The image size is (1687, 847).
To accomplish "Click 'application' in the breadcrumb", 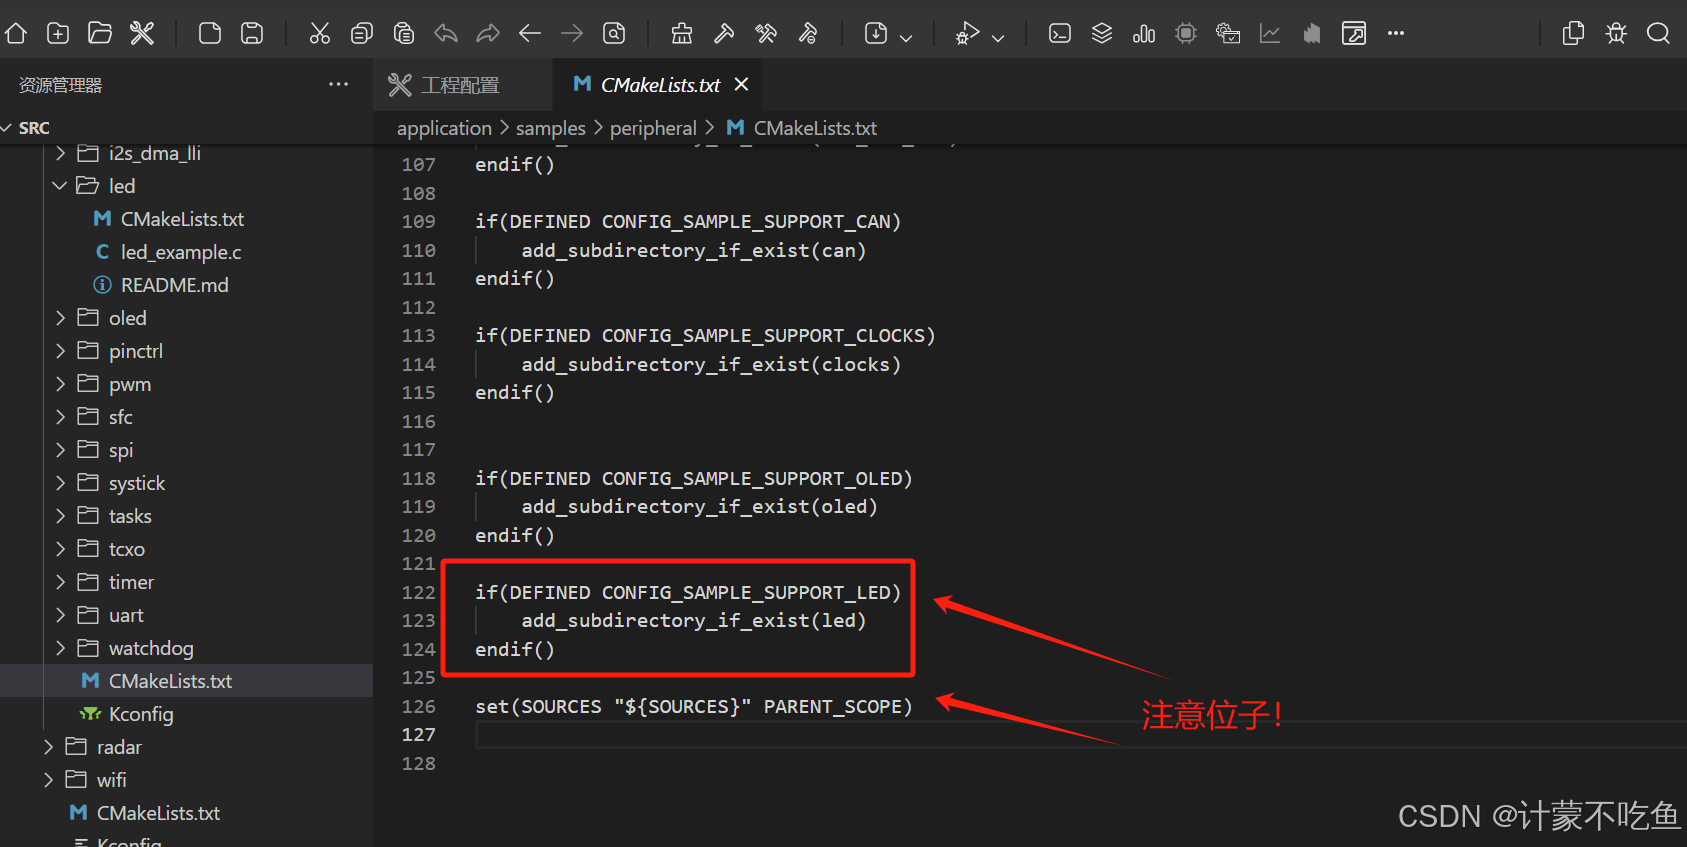I will [x=444, y=128].
